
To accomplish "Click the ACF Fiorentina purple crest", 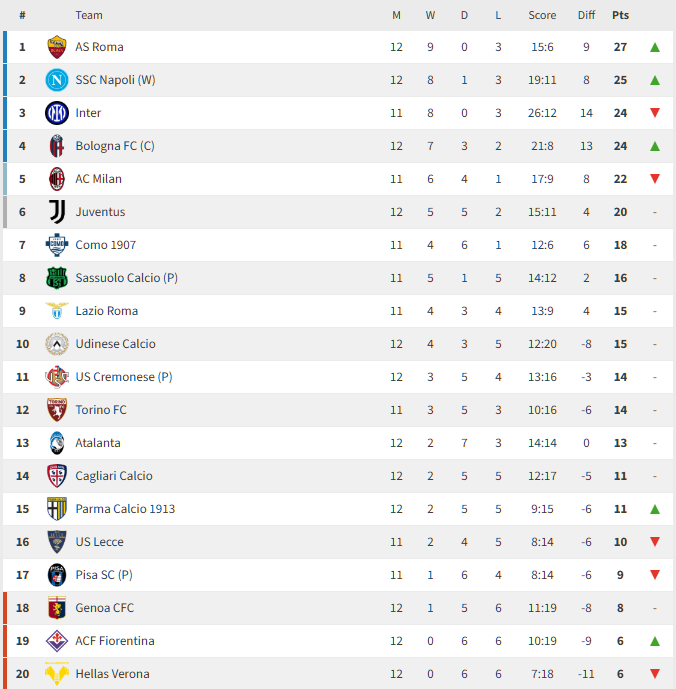I will click(x=57, y=641).
